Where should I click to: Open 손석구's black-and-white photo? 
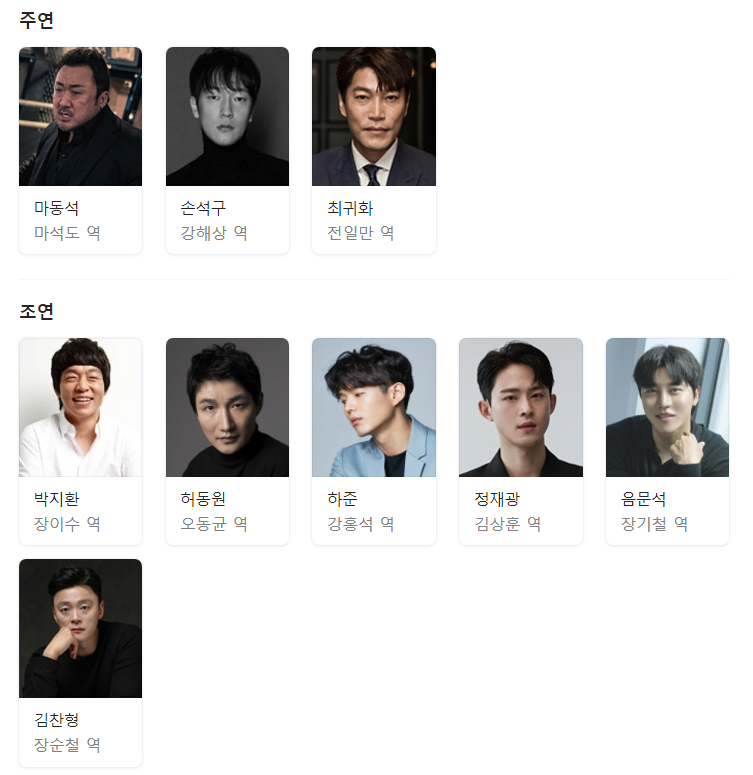click(x=227, y=117)
